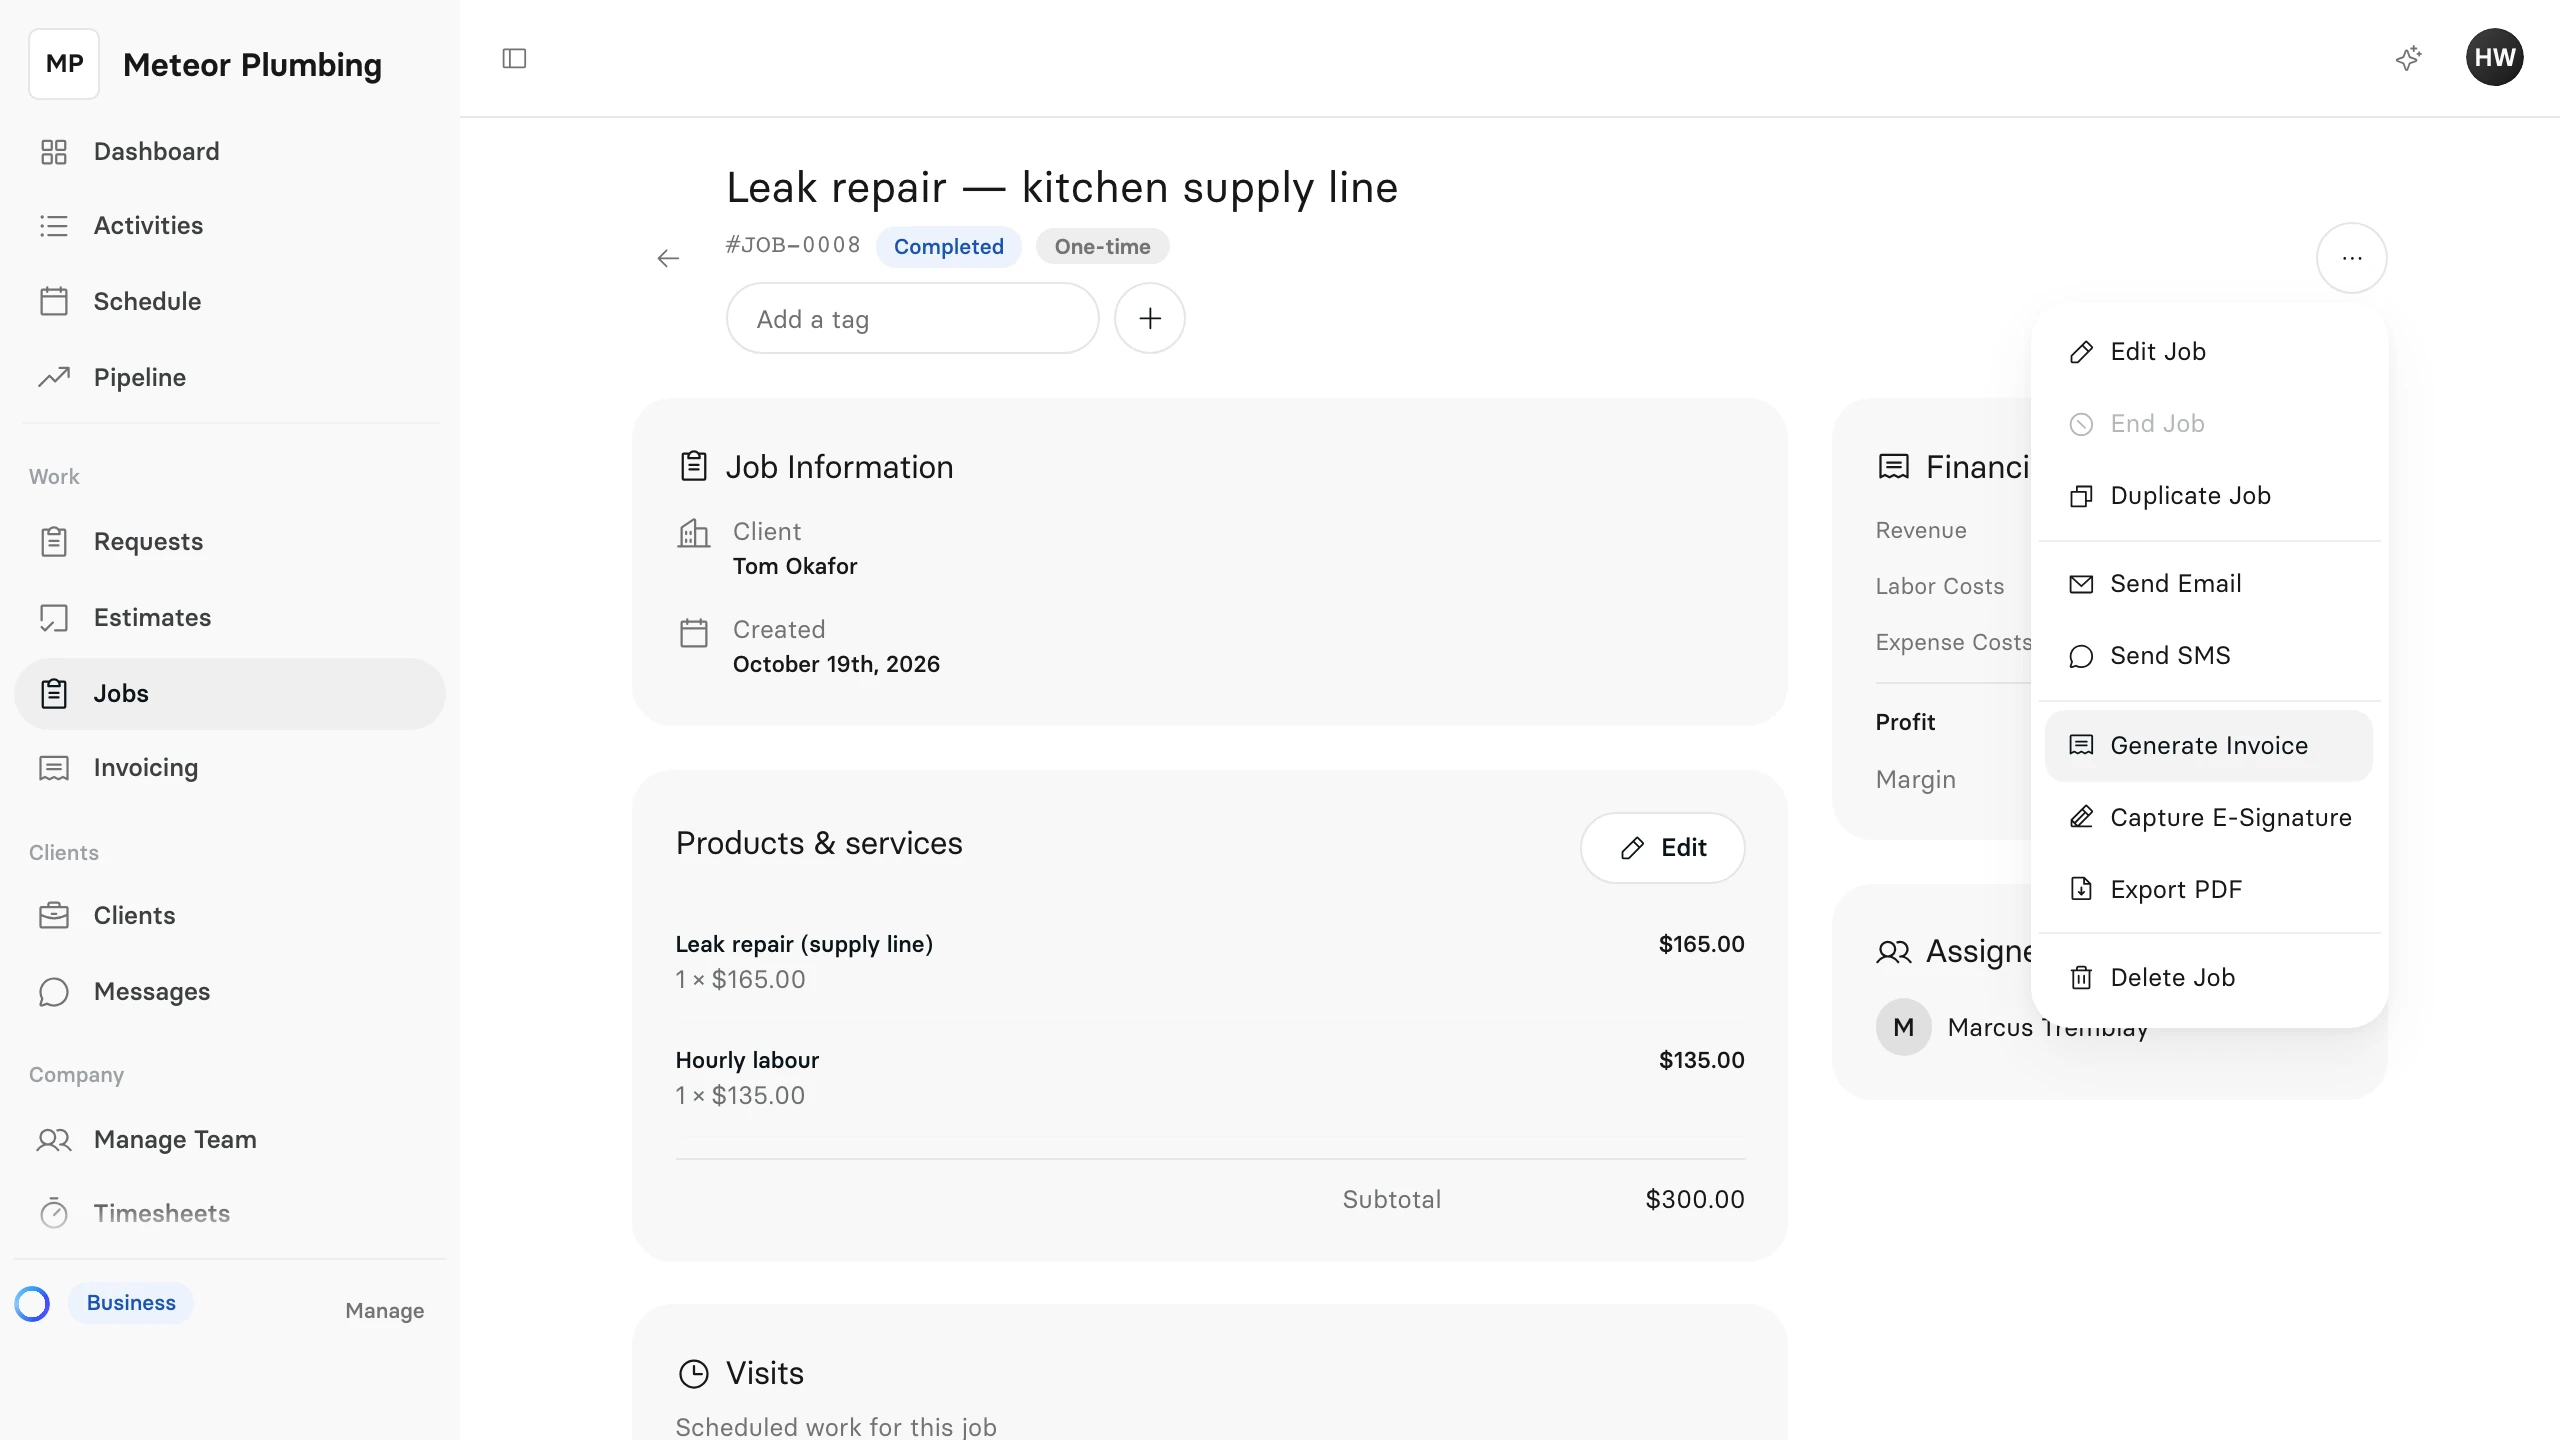This screenshot has width=2560, height=1440.
Task: Click the Business plan badge
Action: pyautogui.click(x=131, y=1303)
